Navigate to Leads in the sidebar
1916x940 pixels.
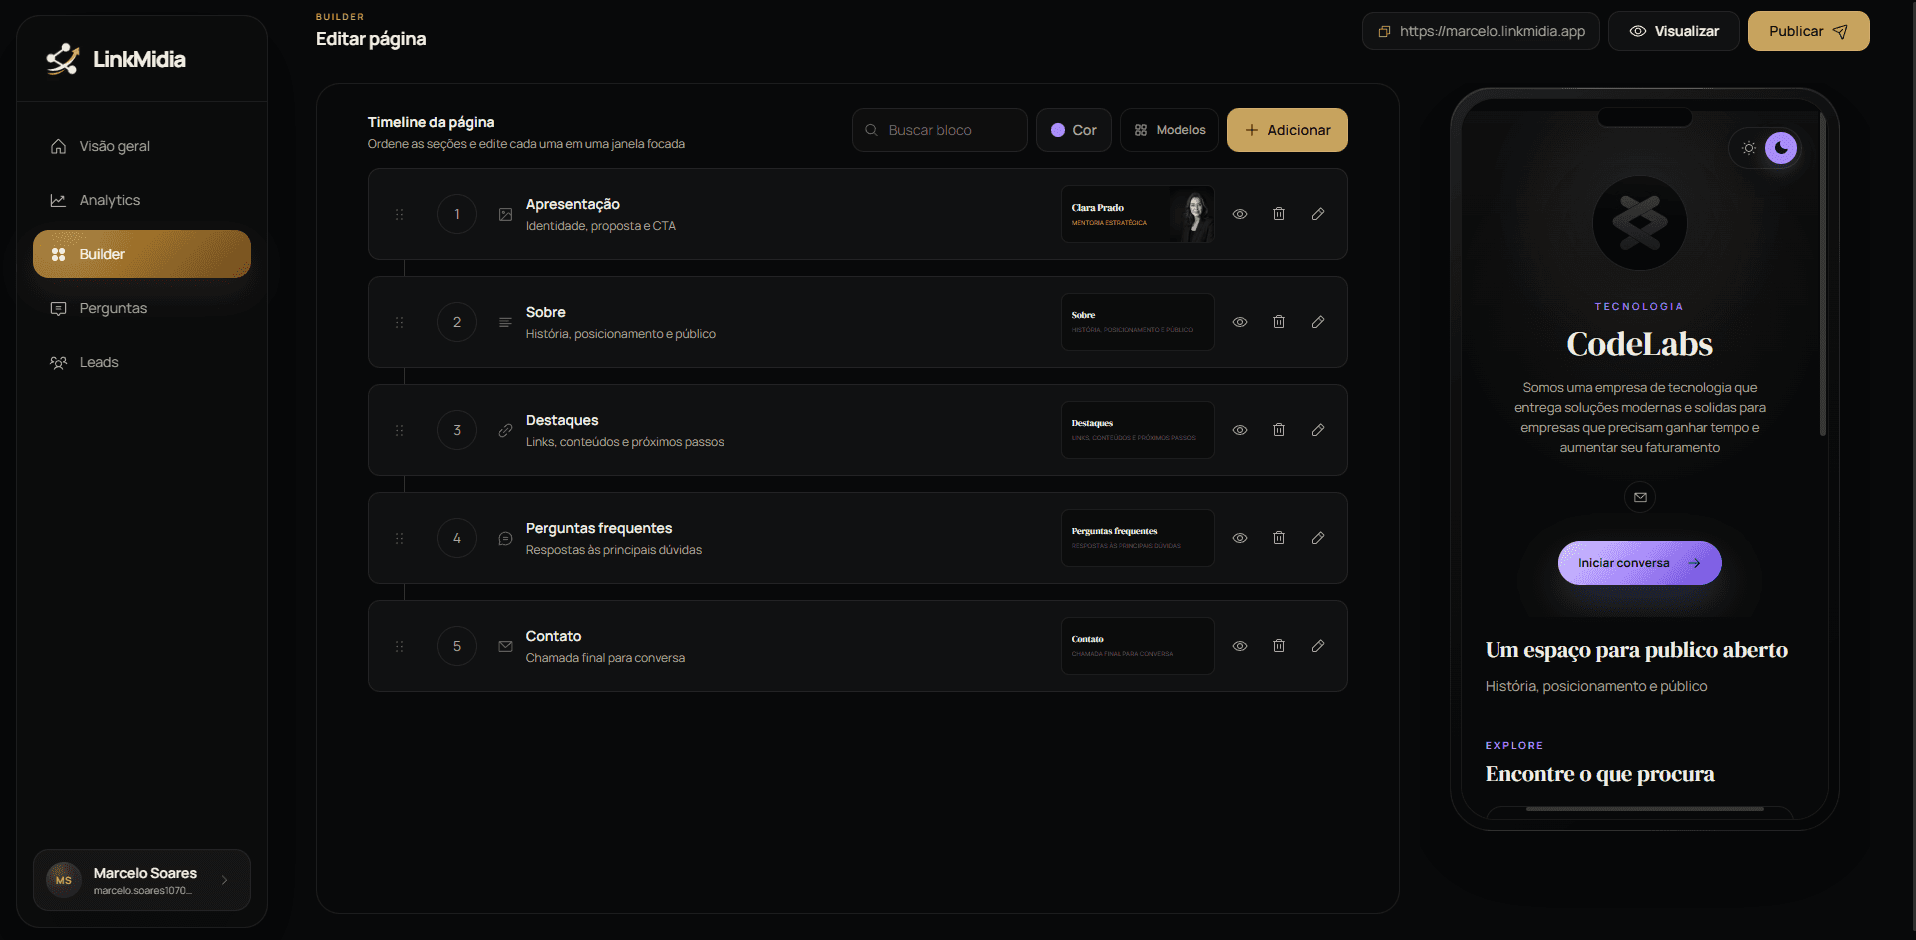(x=142, y=362)
